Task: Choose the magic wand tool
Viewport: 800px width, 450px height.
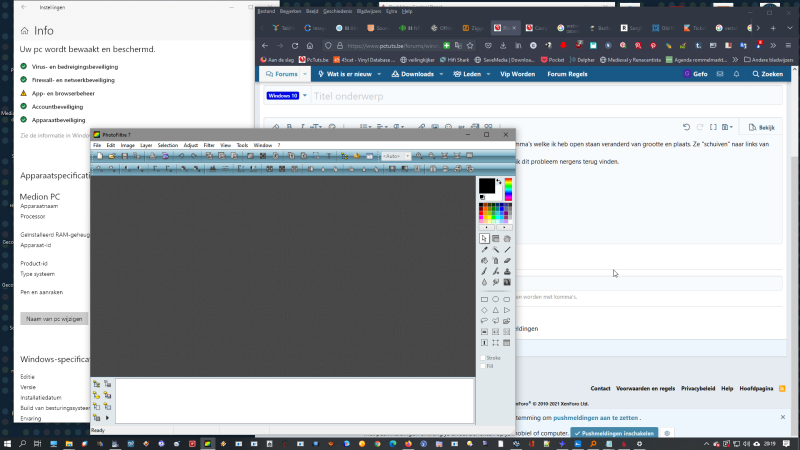Action: pos(496,250)
